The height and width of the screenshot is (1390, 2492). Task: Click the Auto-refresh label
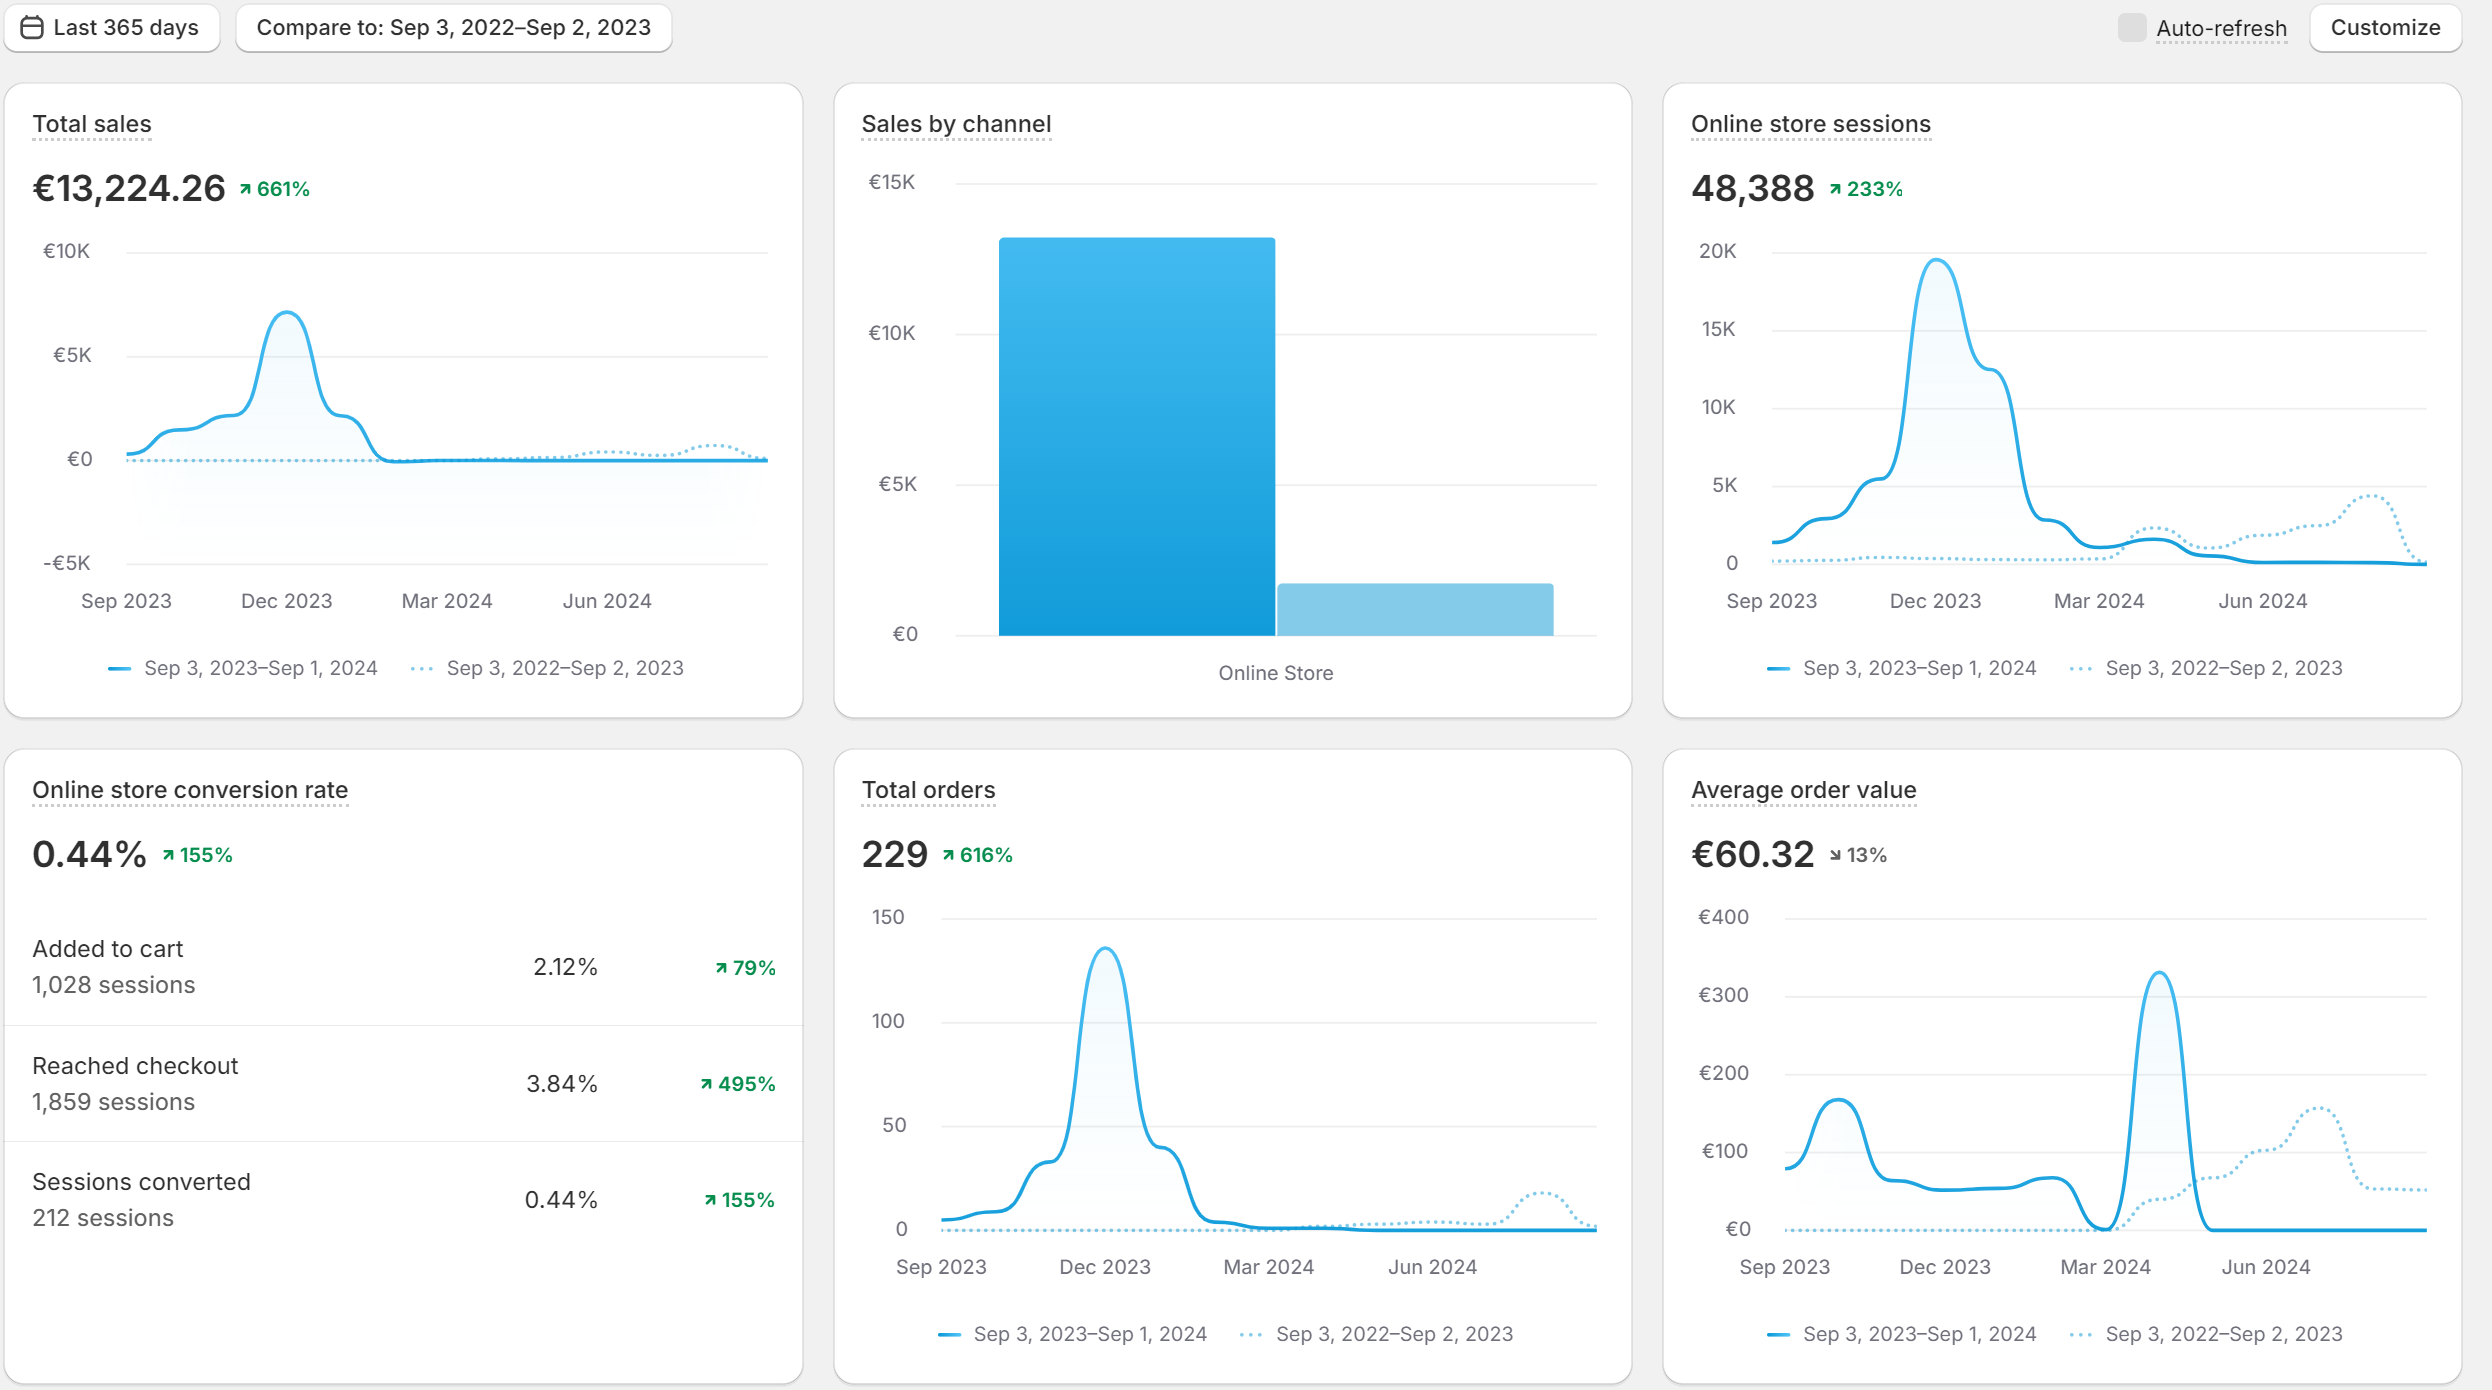coord(2221,28)
